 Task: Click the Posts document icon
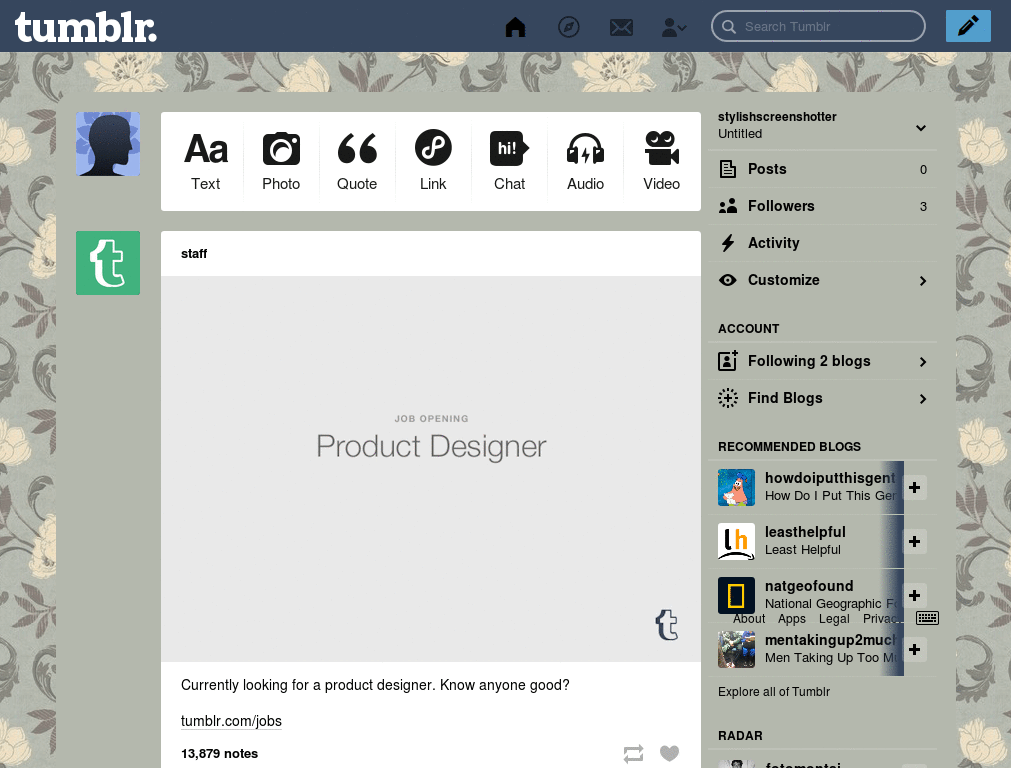728,169
